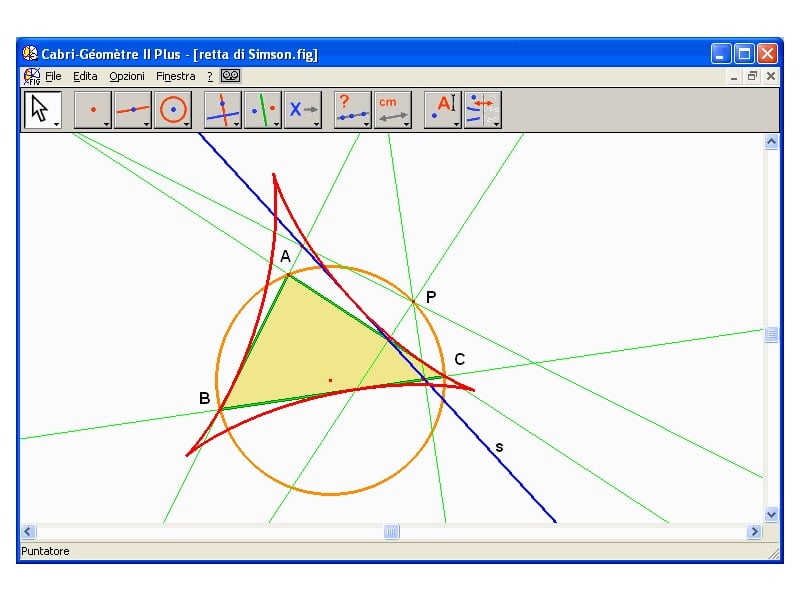Click the horizontal scrollbar left arrow
800x600 pixels.
coord(28,532)
